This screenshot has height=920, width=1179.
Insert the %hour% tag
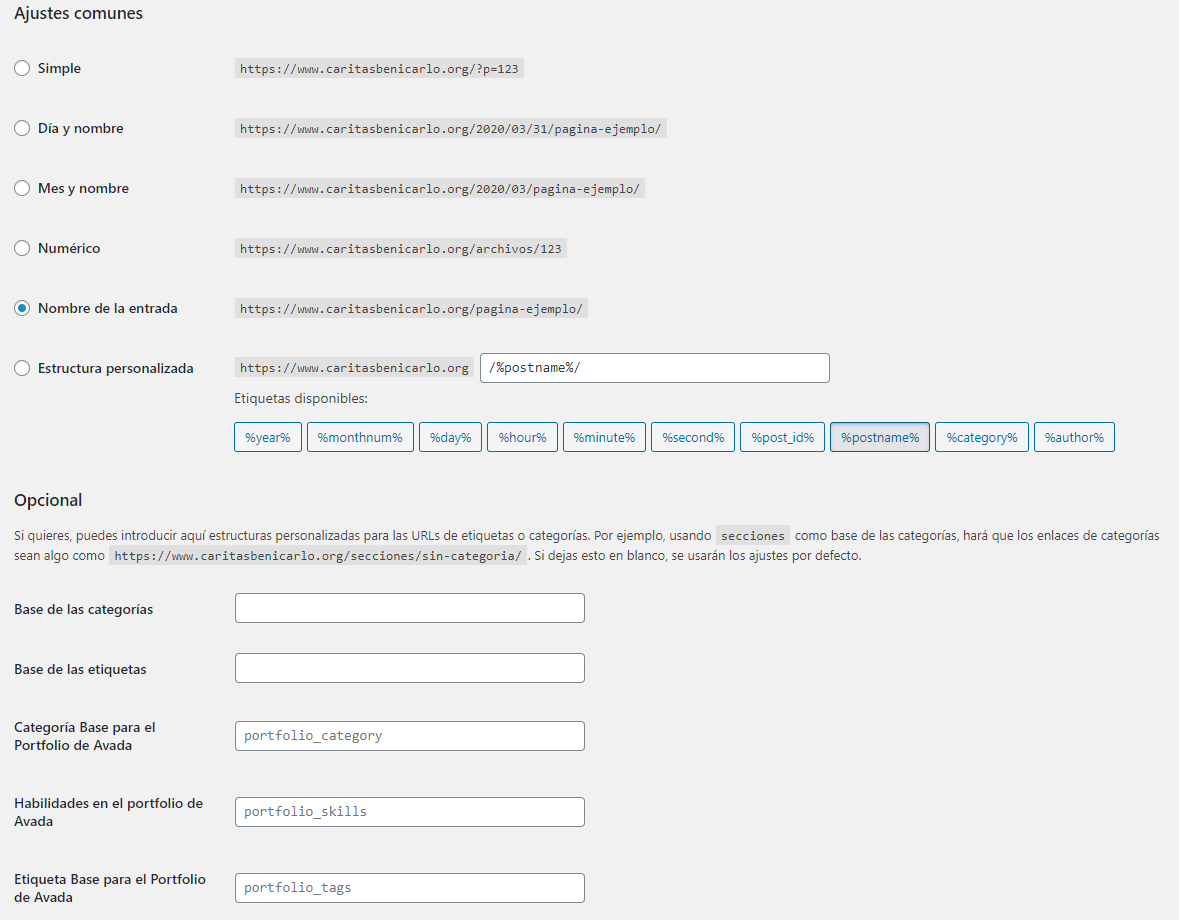point(523,437)
